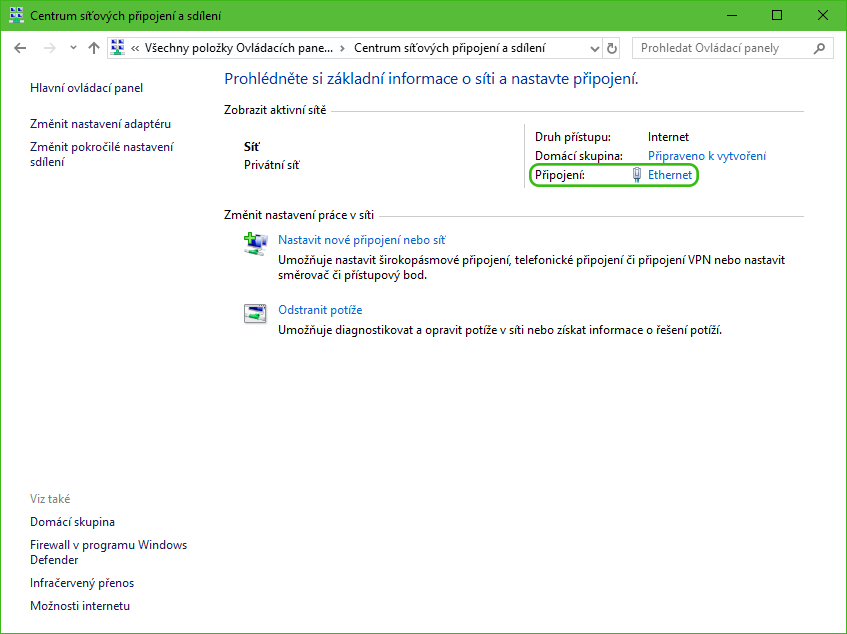Open 'Možnosti internetu' link
This screenshot has height=634, width=847.
[x=80, y=606]
